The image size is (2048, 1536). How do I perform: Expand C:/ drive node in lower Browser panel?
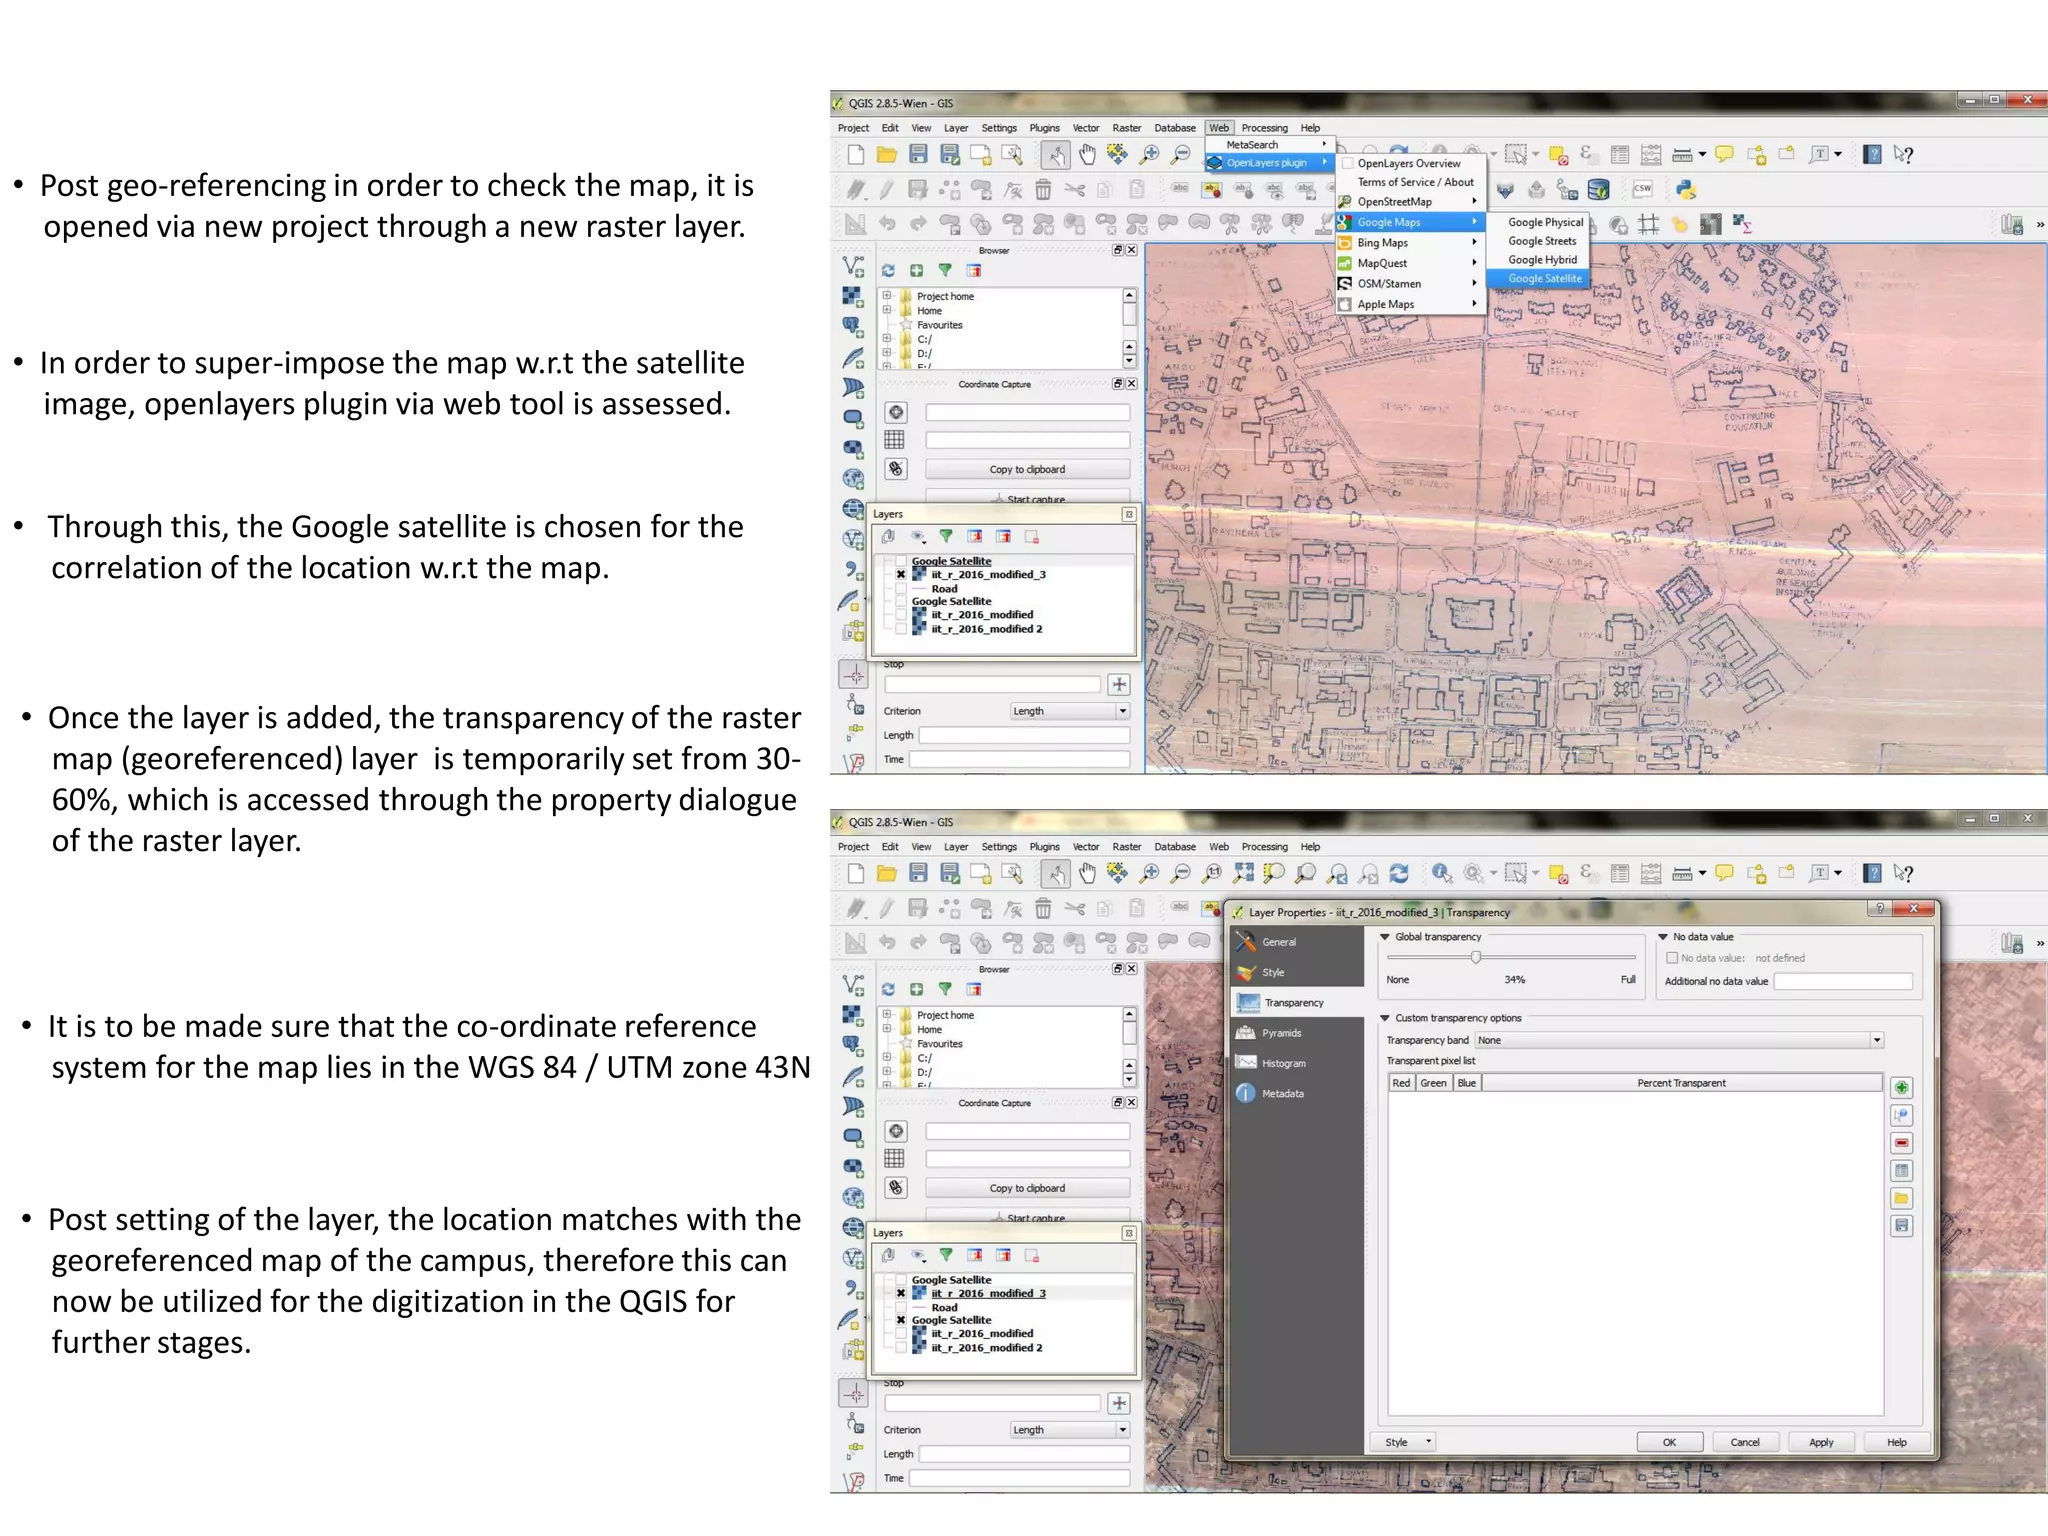point(887,1057)
